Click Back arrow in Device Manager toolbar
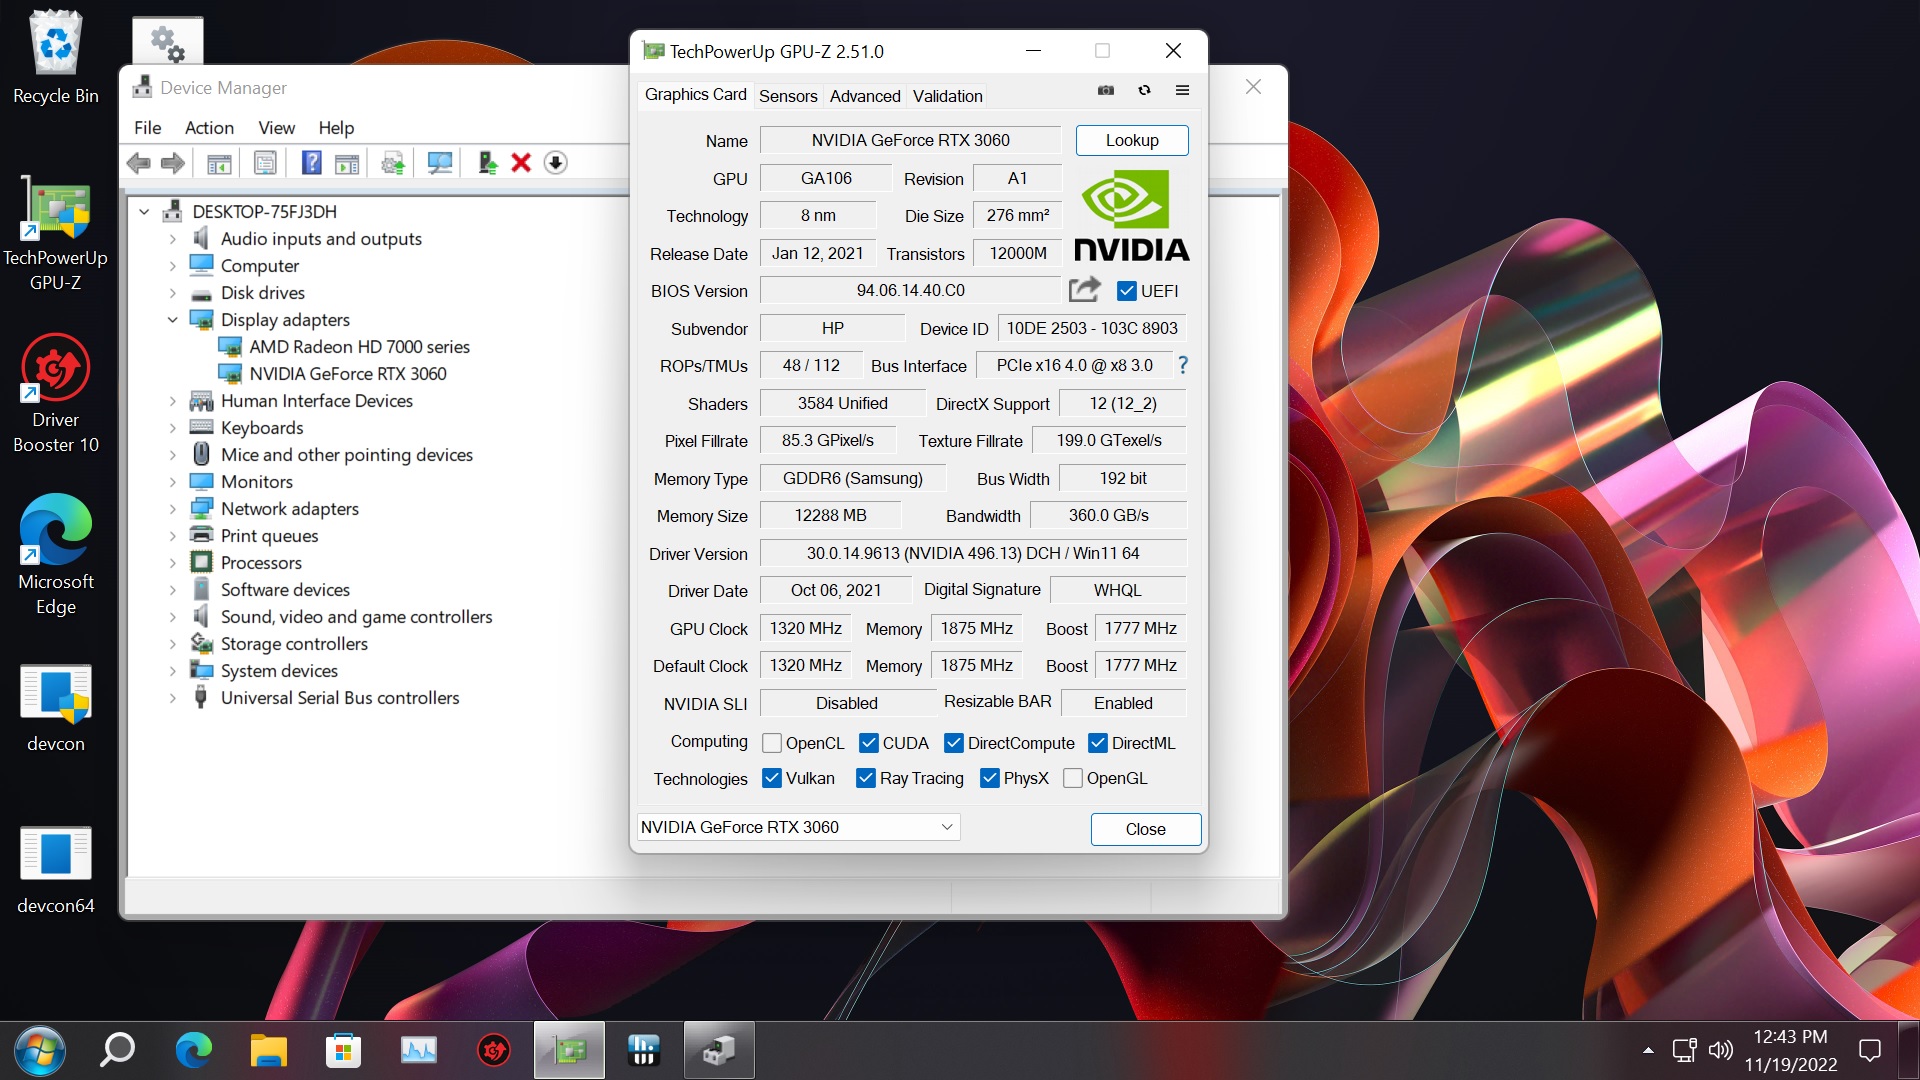This screenshot has width=1920, height=1080. pos(139,163)
